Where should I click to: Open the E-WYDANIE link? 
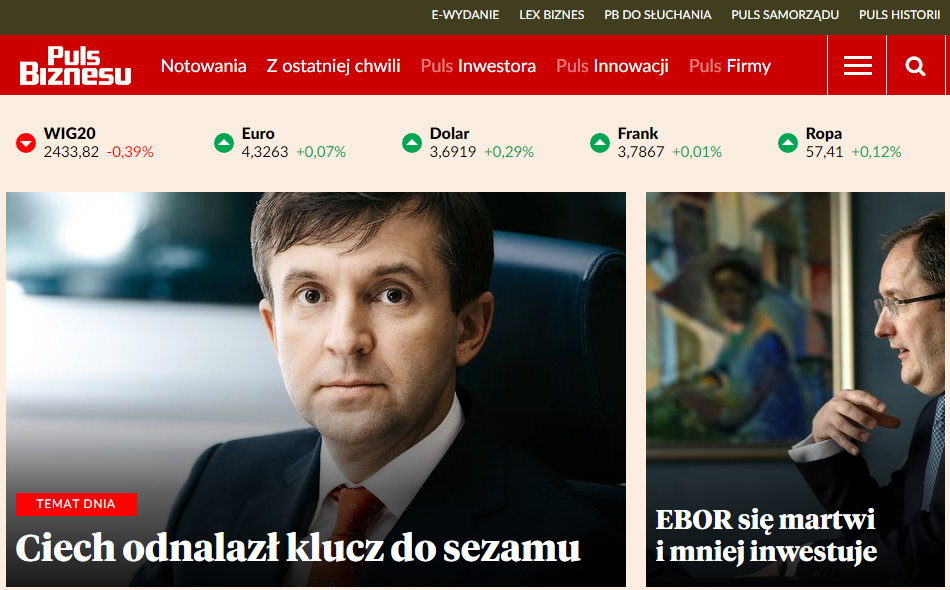465,15
